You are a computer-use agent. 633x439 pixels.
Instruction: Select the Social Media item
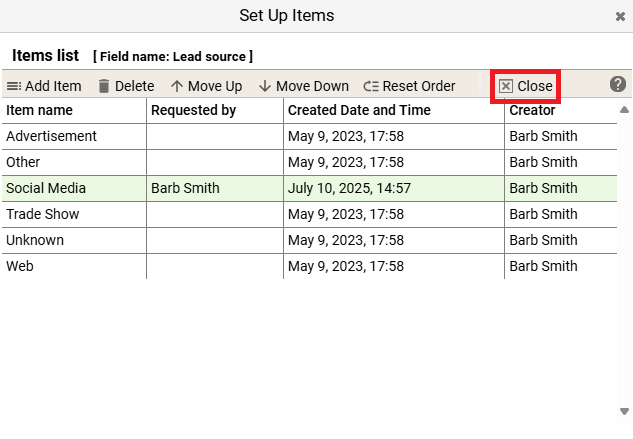click(309, 188)
